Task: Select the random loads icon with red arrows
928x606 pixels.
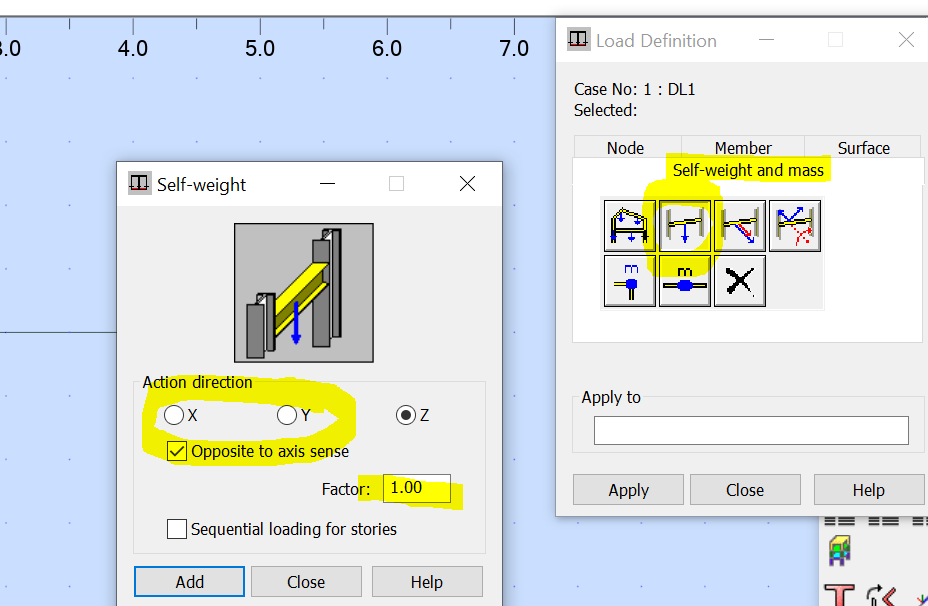Action: [795, 226]
